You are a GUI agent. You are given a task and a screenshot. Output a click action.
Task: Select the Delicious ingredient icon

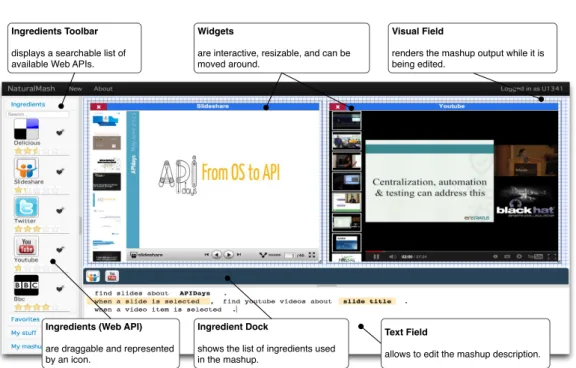click(x=26, y=129)
